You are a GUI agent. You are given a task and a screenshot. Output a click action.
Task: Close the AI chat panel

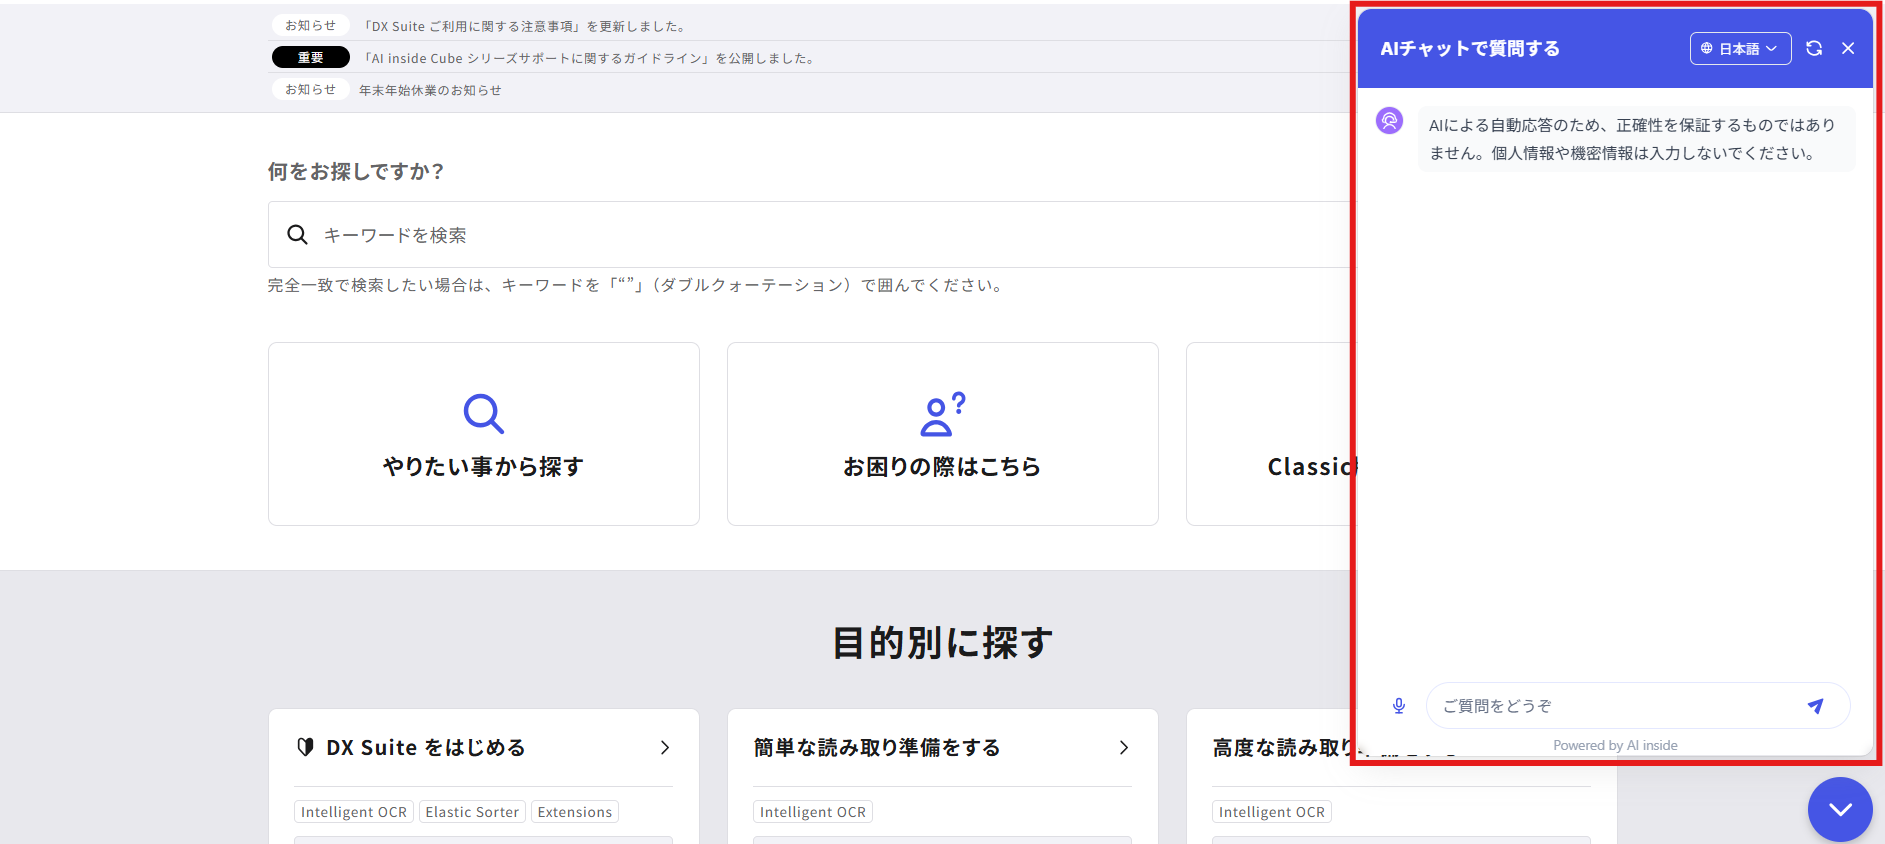[x=1848, y=48]
